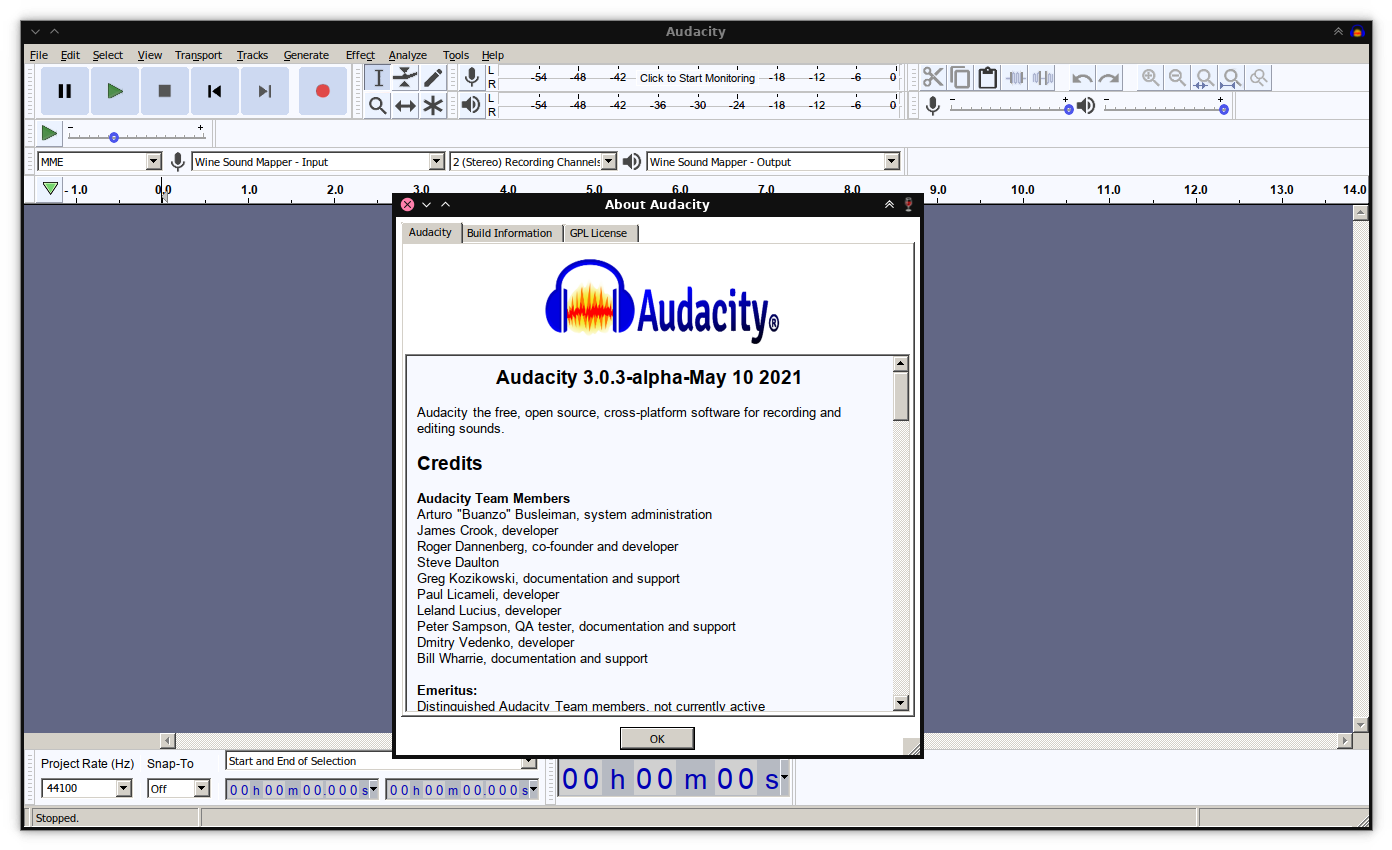Click the recording volume slider knob
This screenshot has height=850, width=1392.
tap(1069, 109)
